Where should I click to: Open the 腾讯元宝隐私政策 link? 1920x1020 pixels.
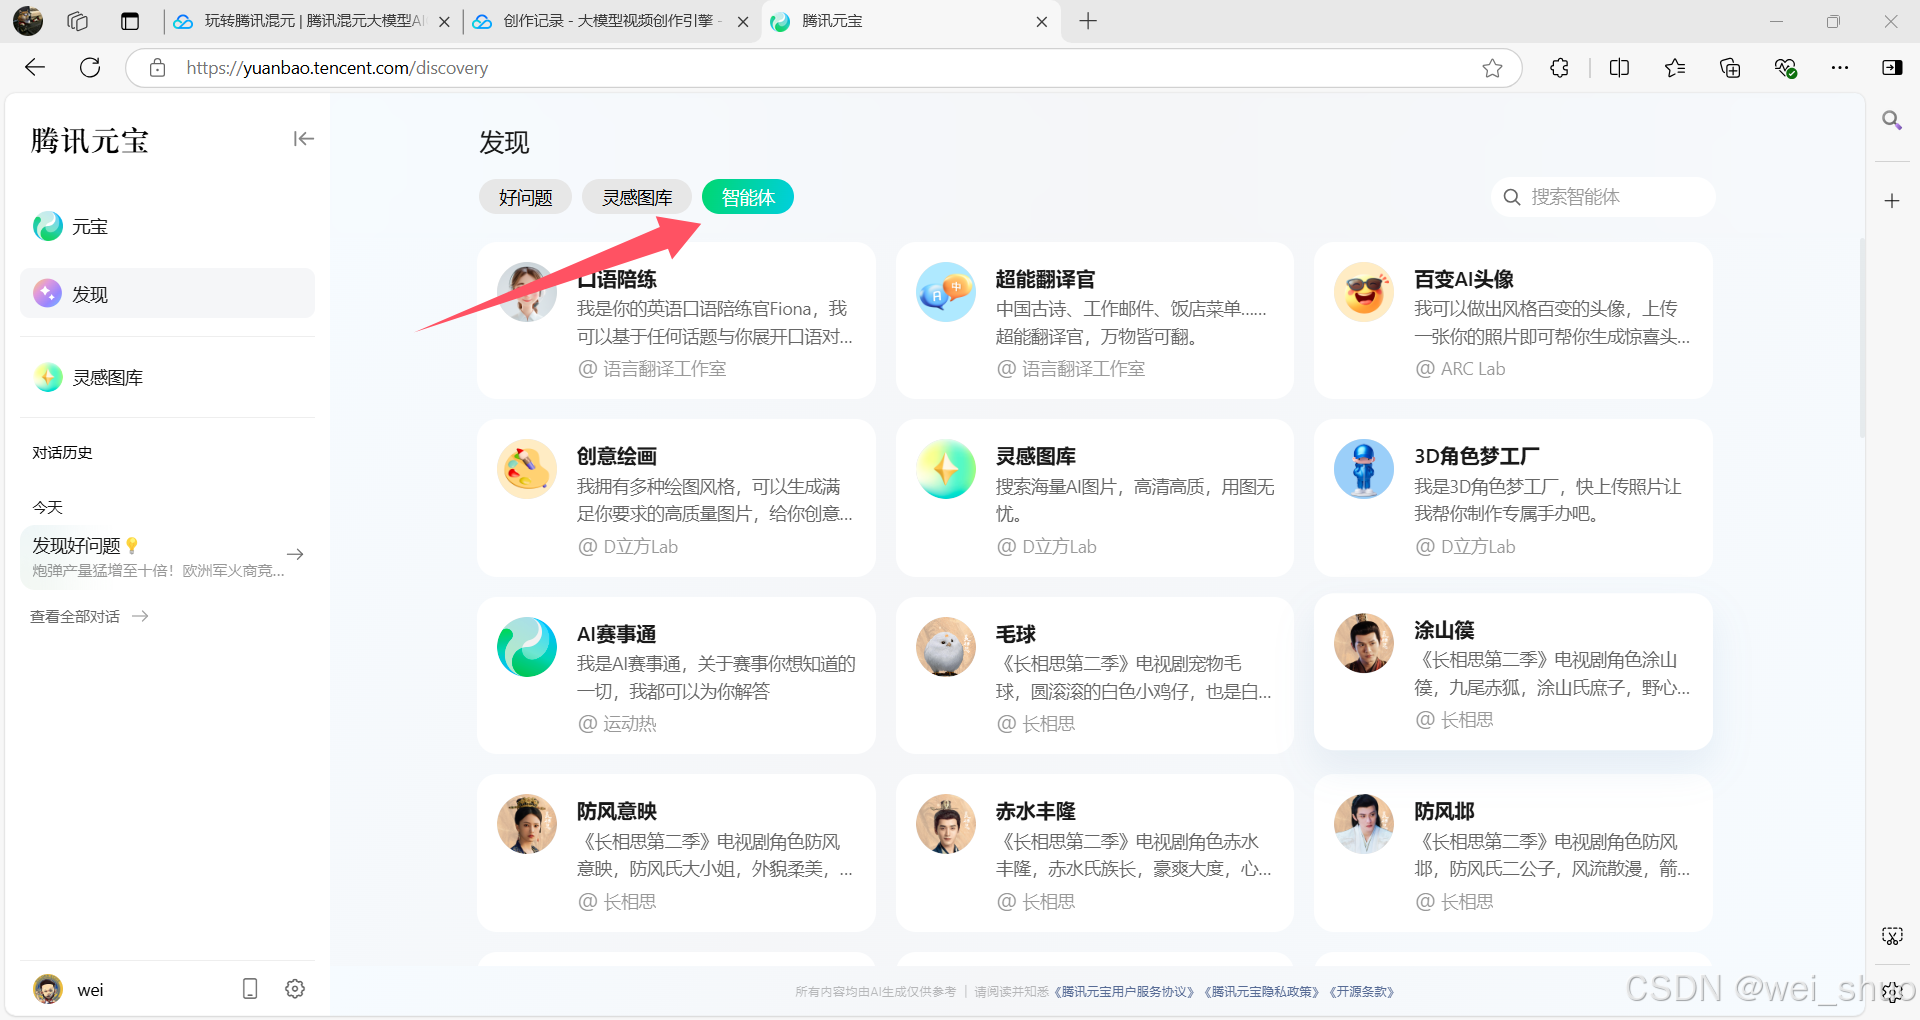[1261, 992]
